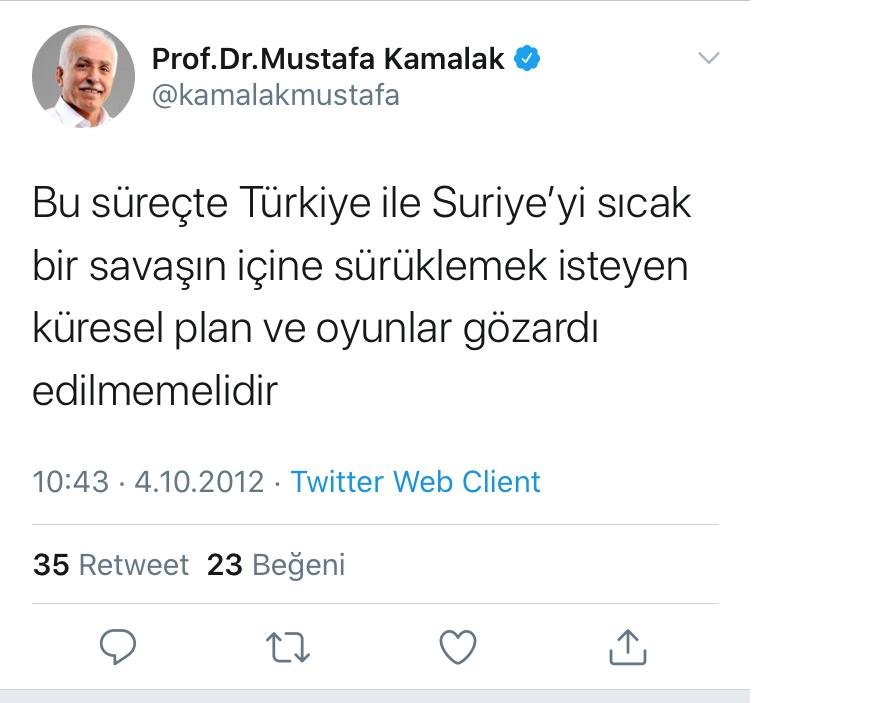Click the 4.10.2012 tweet date

199,482
